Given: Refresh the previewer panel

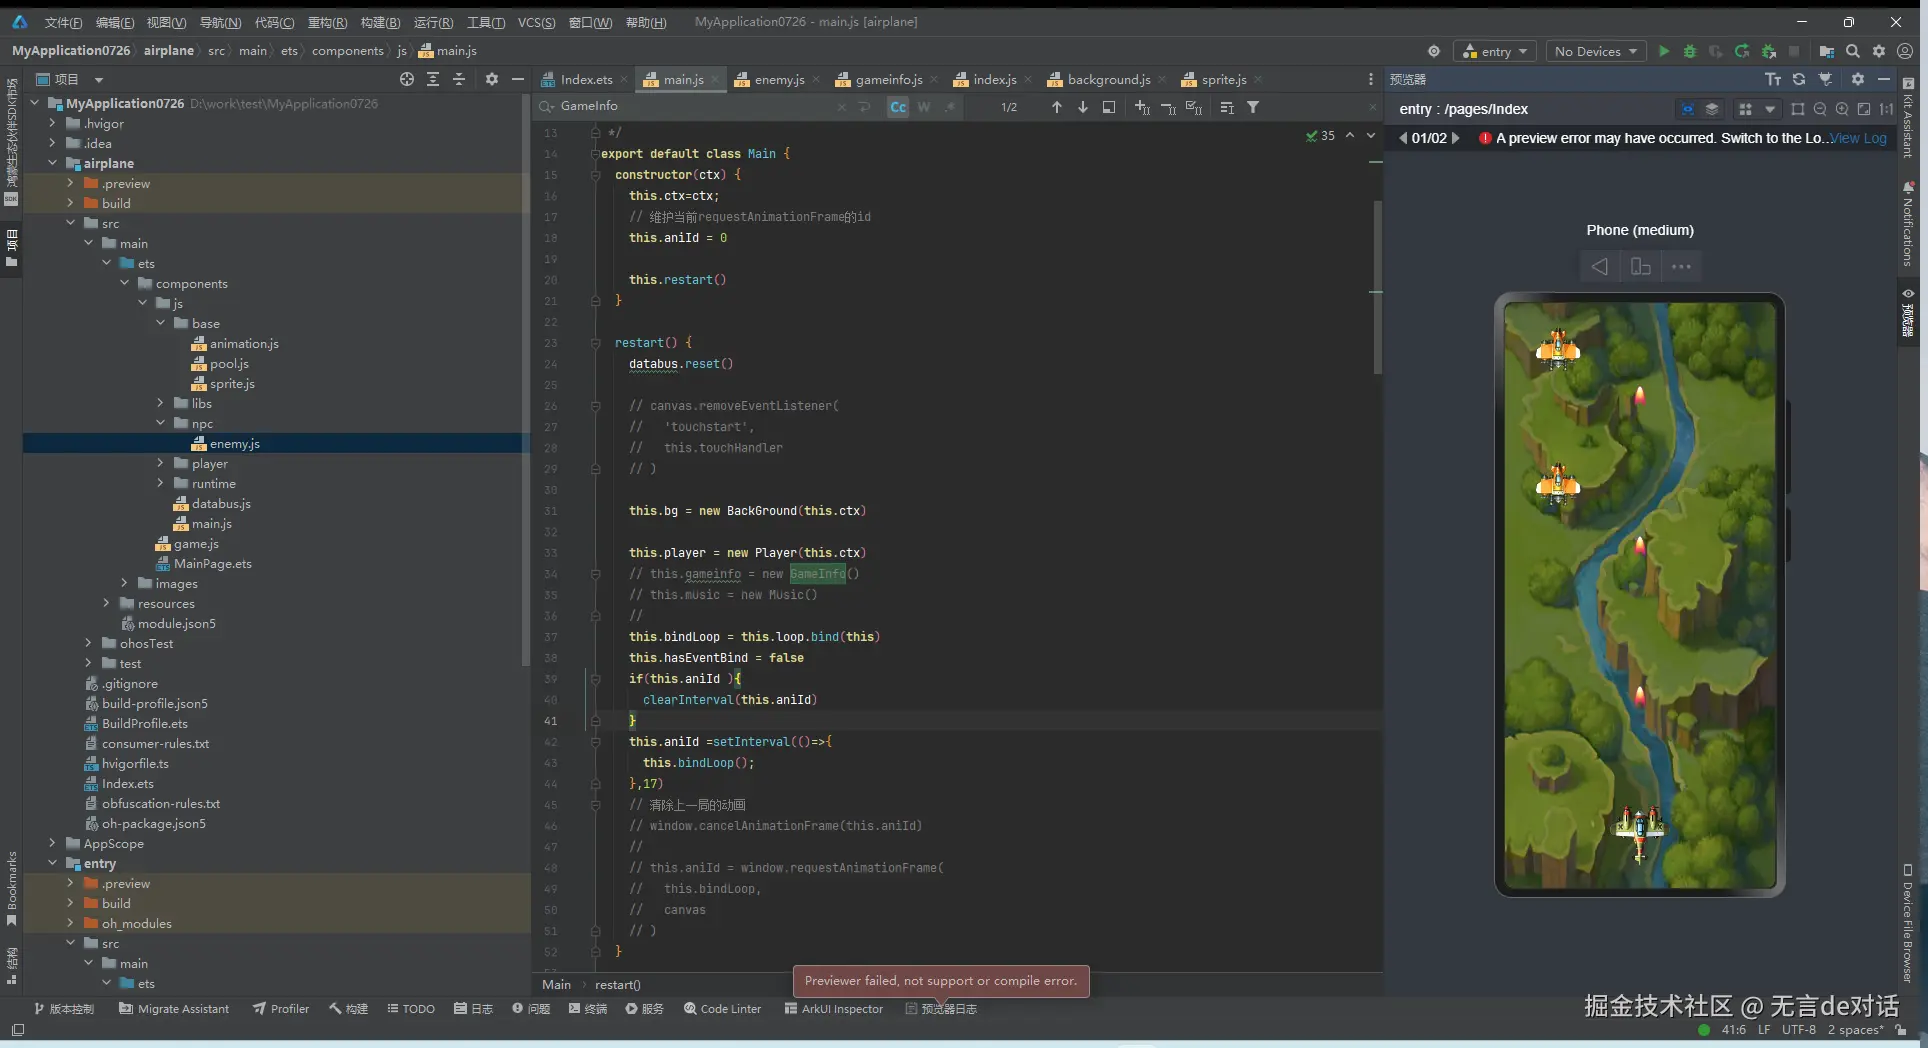Looking at the screenshot, I should pyautogui.click(x=1799, y=79).
